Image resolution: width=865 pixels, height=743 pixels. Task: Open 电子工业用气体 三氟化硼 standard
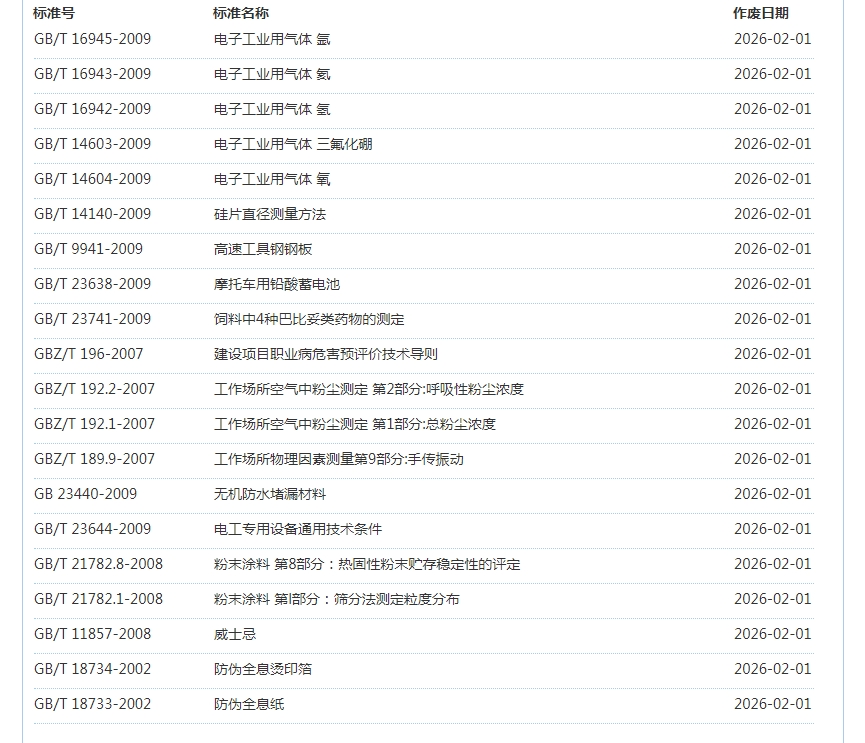pos(293,144)
